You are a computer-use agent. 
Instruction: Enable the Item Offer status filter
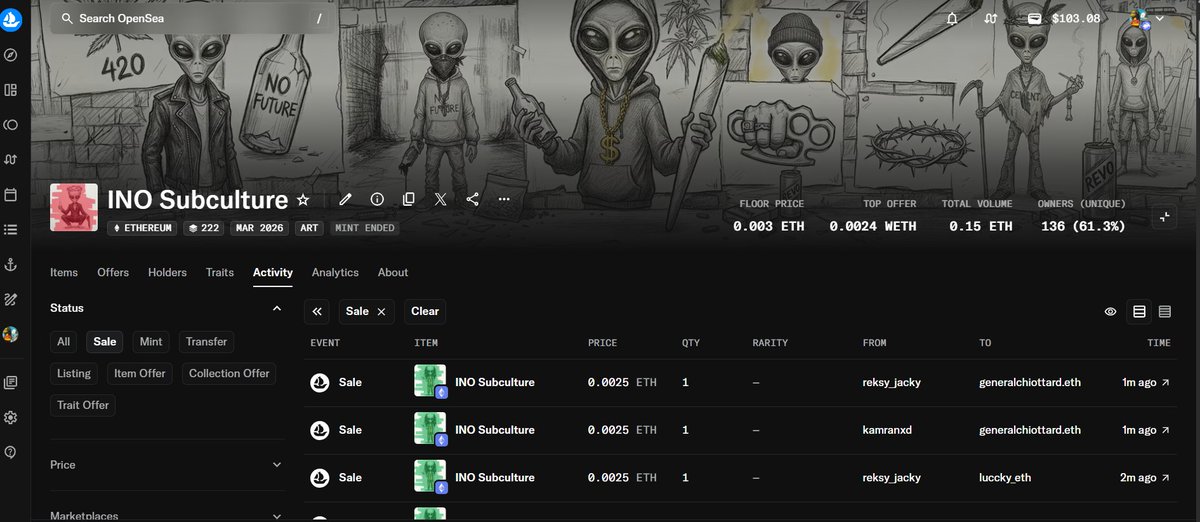[140, 374]
